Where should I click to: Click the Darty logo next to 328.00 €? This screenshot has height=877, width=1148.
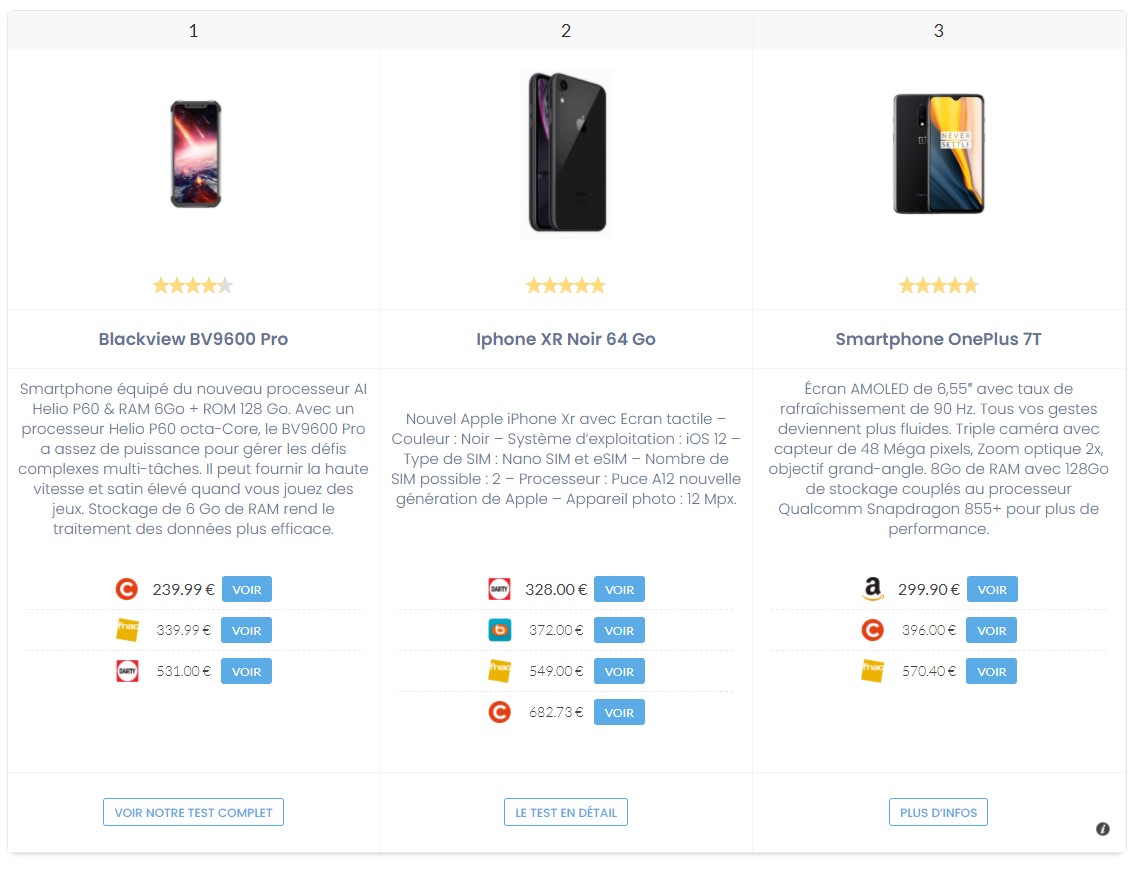pyautogui.click(x=499, y=589)
